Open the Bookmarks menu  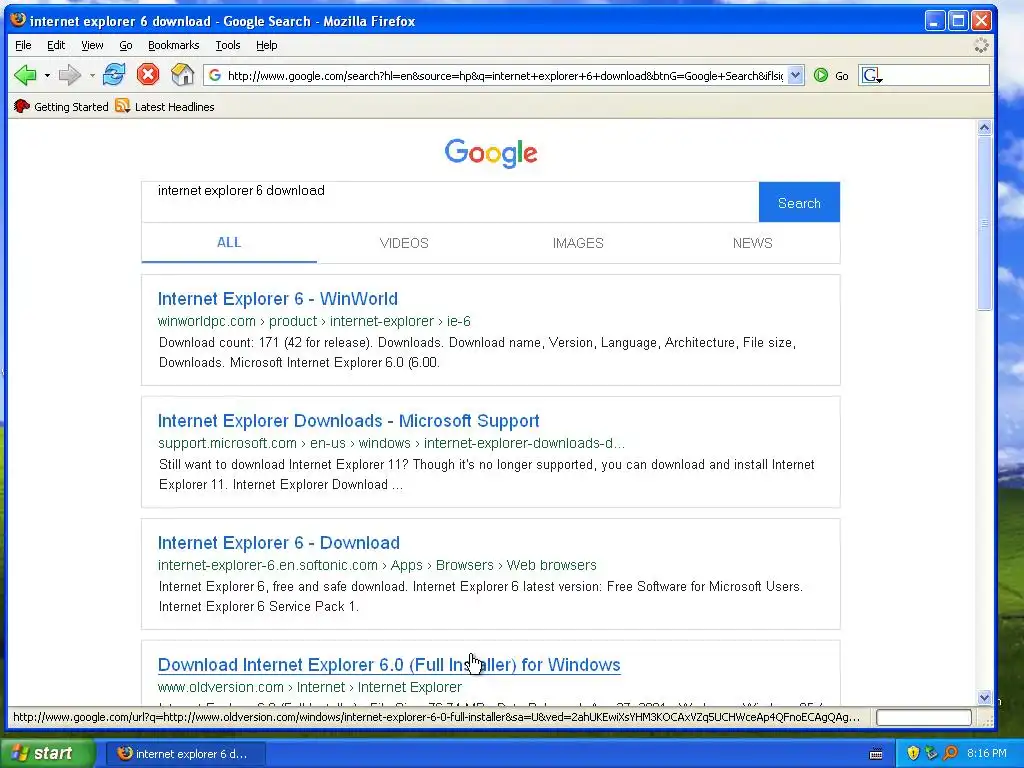tap(173, 45)
